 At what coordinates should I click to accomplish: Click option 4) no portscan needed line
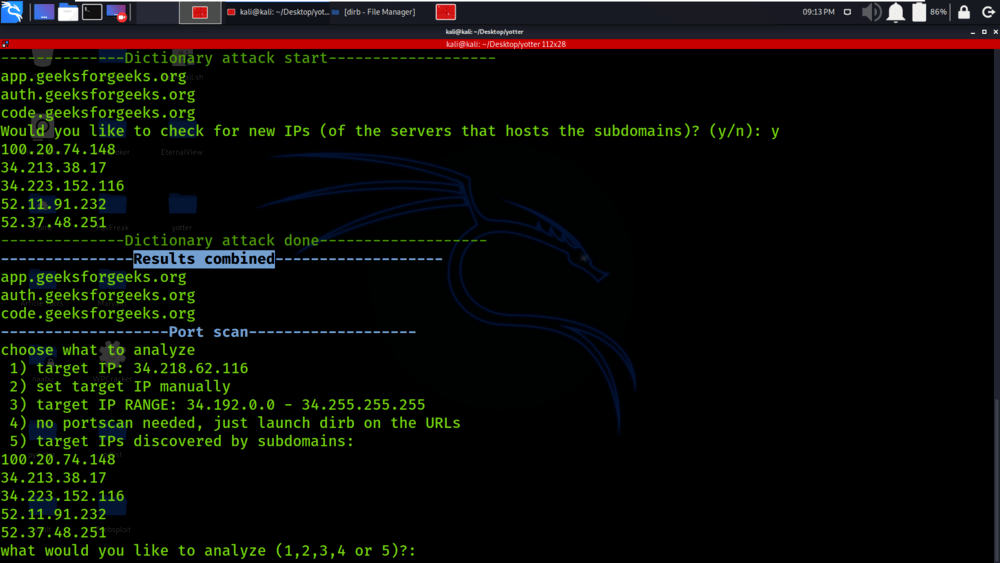[x=235, y=423]
